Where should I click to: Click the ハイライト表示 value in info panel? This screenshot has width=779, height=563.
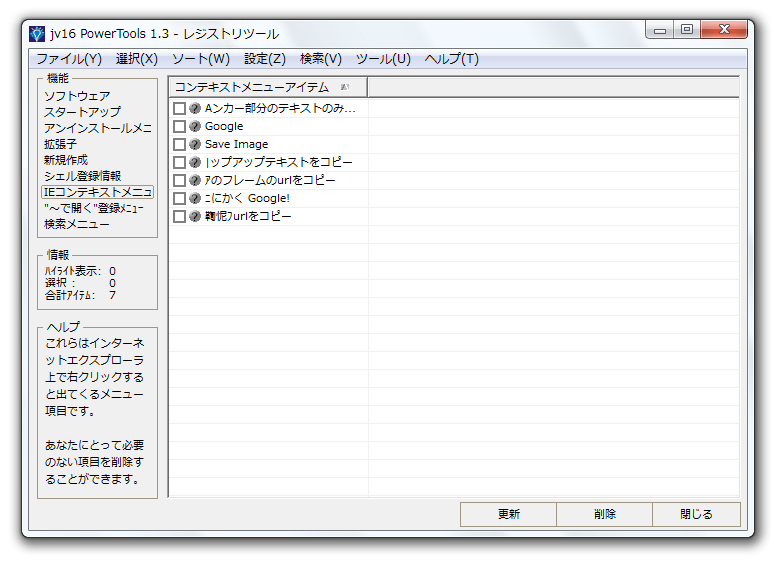(x=112, y=271)
